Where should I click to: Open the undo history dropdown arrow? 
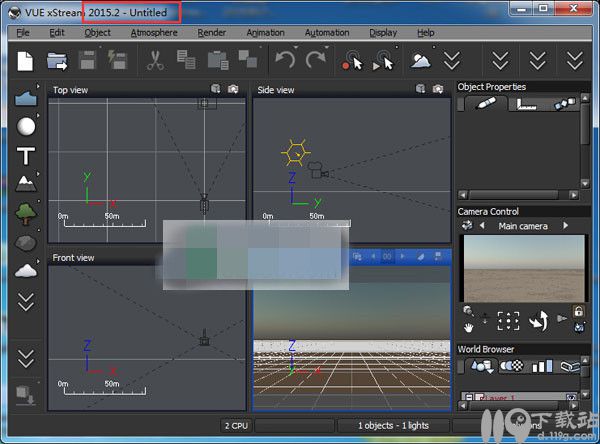pyautogui.click(x=296, y=47)
